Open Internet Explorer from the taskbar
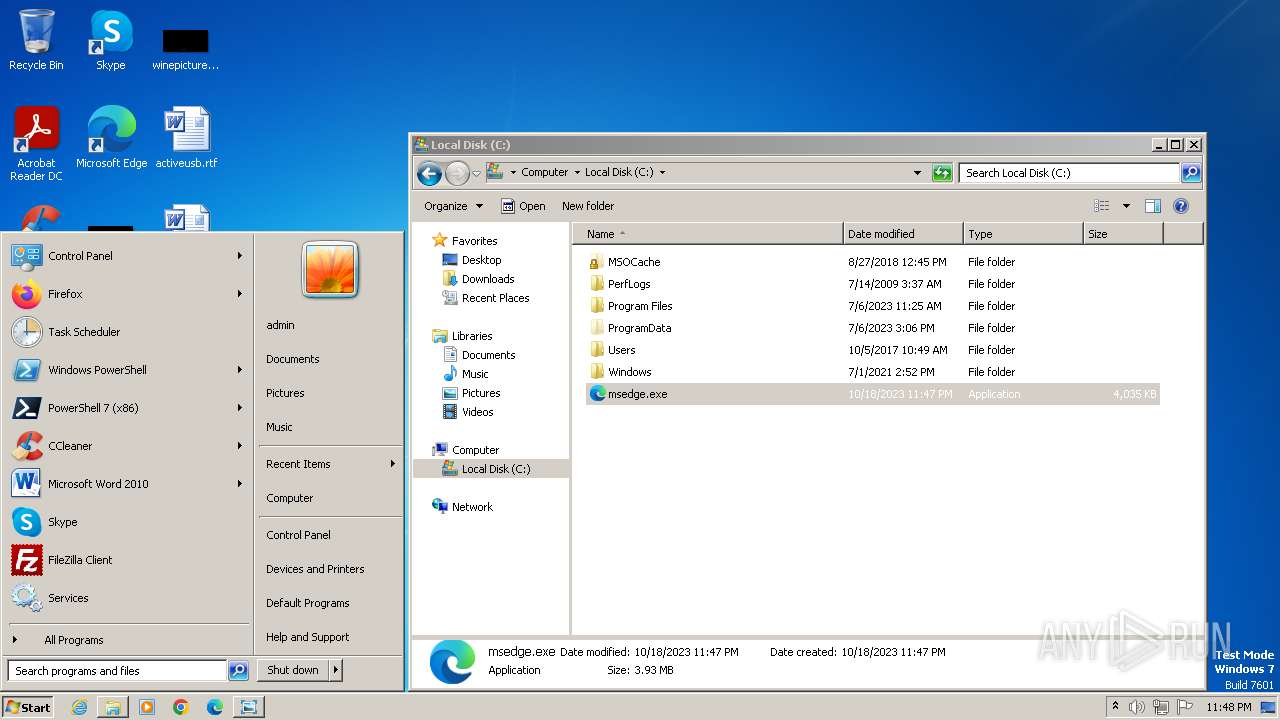1280x720 pixels. [x=79, y=707]
